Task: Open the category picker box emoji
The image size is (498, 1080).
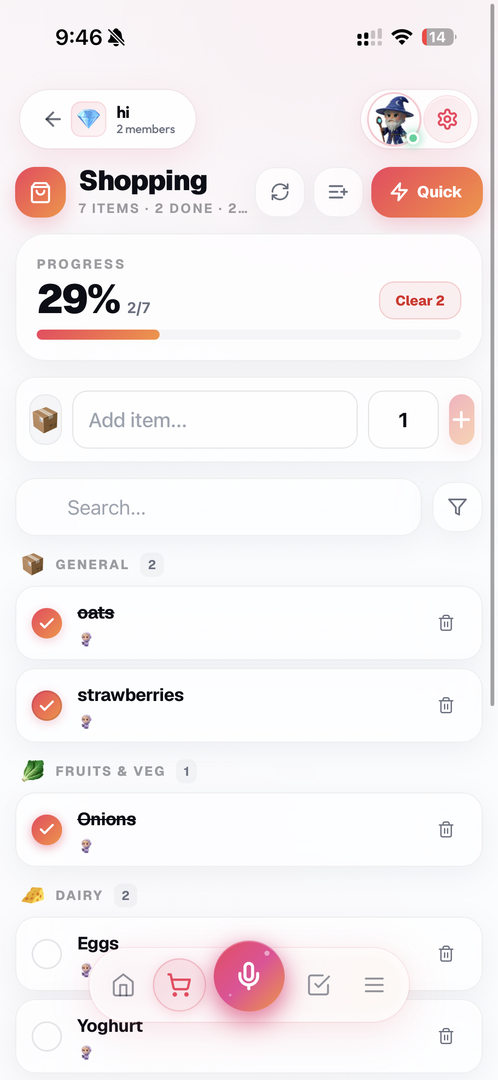Action: pyautogui.click(x=45, y=419)
